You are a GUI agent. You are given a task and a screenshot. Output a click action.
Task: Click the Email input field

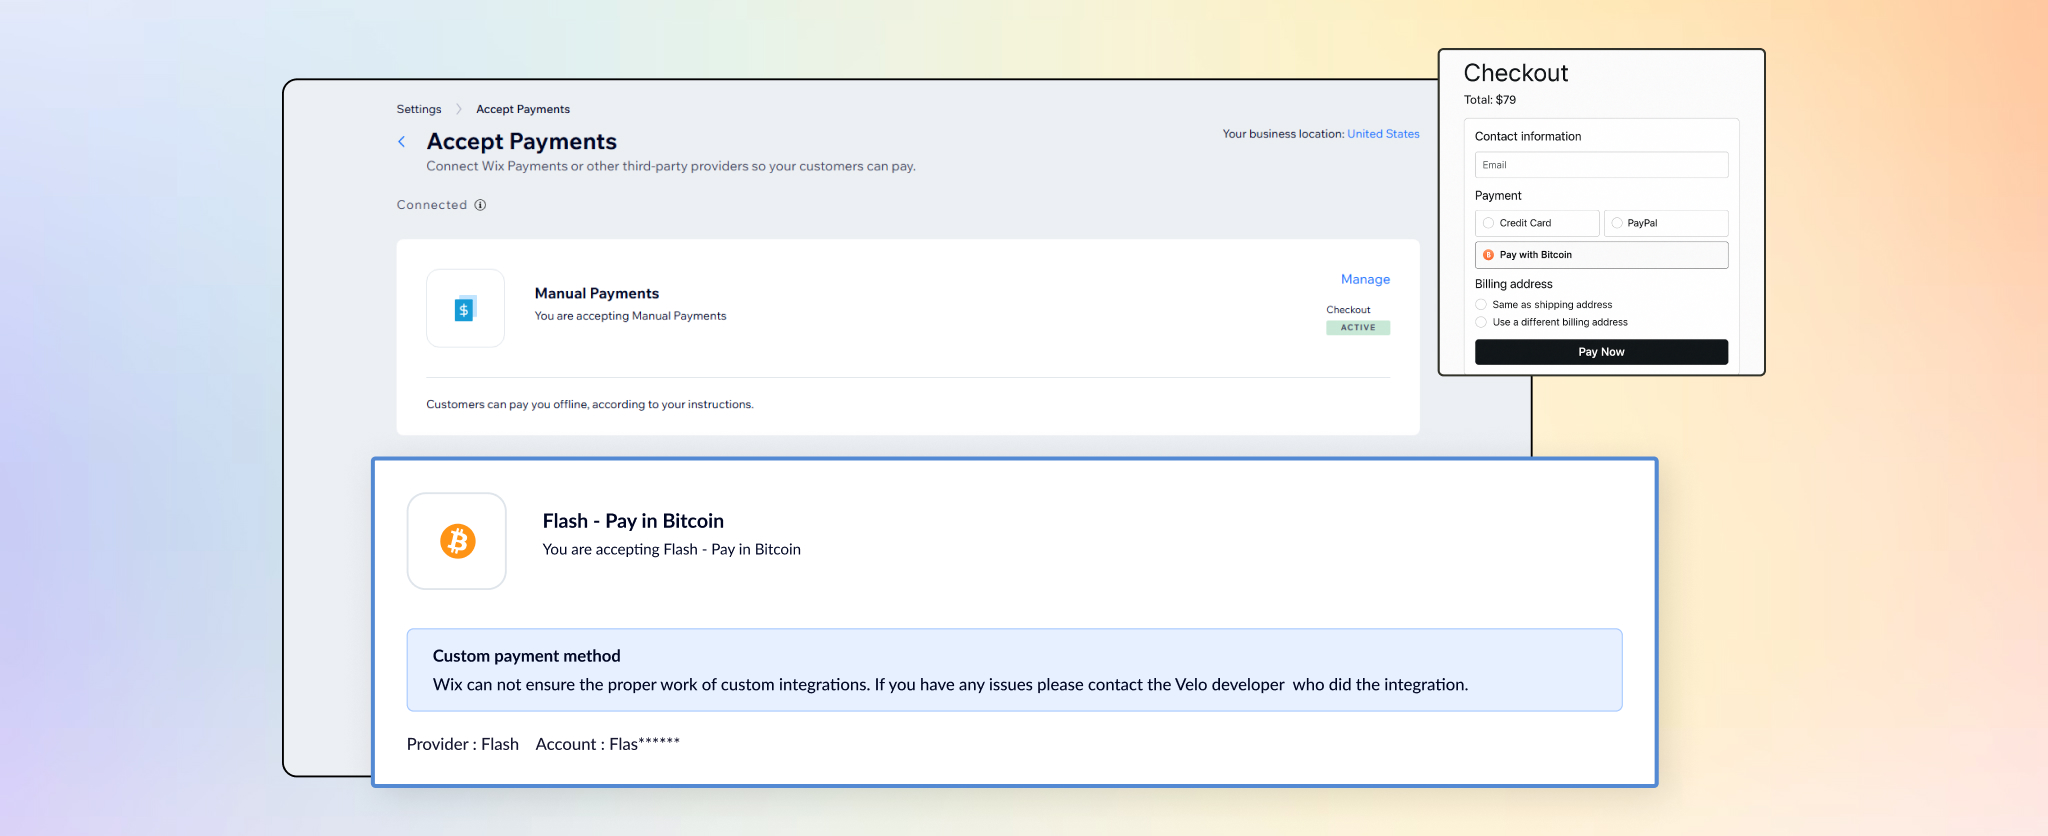(1601, 165)
